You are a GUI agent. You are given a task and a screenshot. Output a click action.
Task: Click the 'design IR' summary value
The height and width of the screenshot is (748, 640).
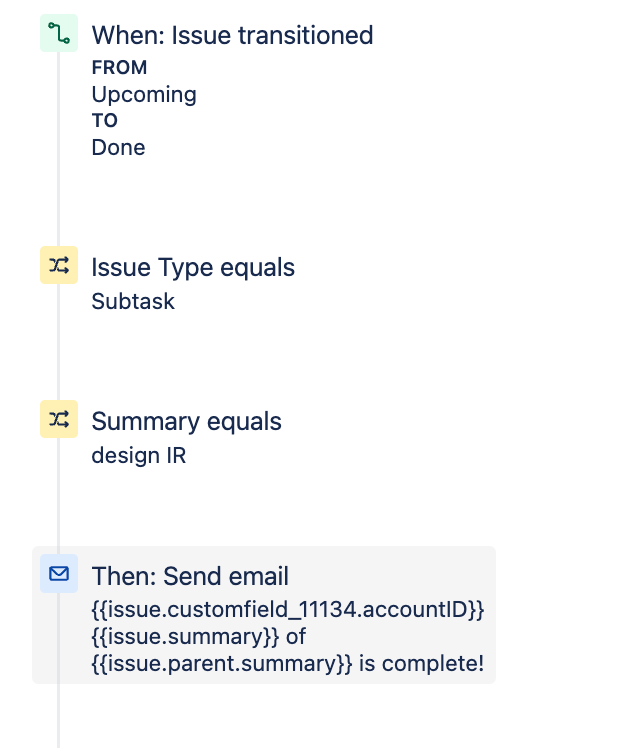(x=139, y=456)
